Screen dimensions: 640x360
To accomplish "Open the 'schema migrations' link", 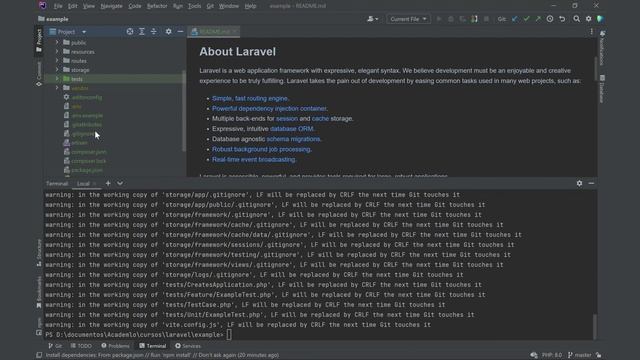I will pyautogui.click(x=293, y=139).
